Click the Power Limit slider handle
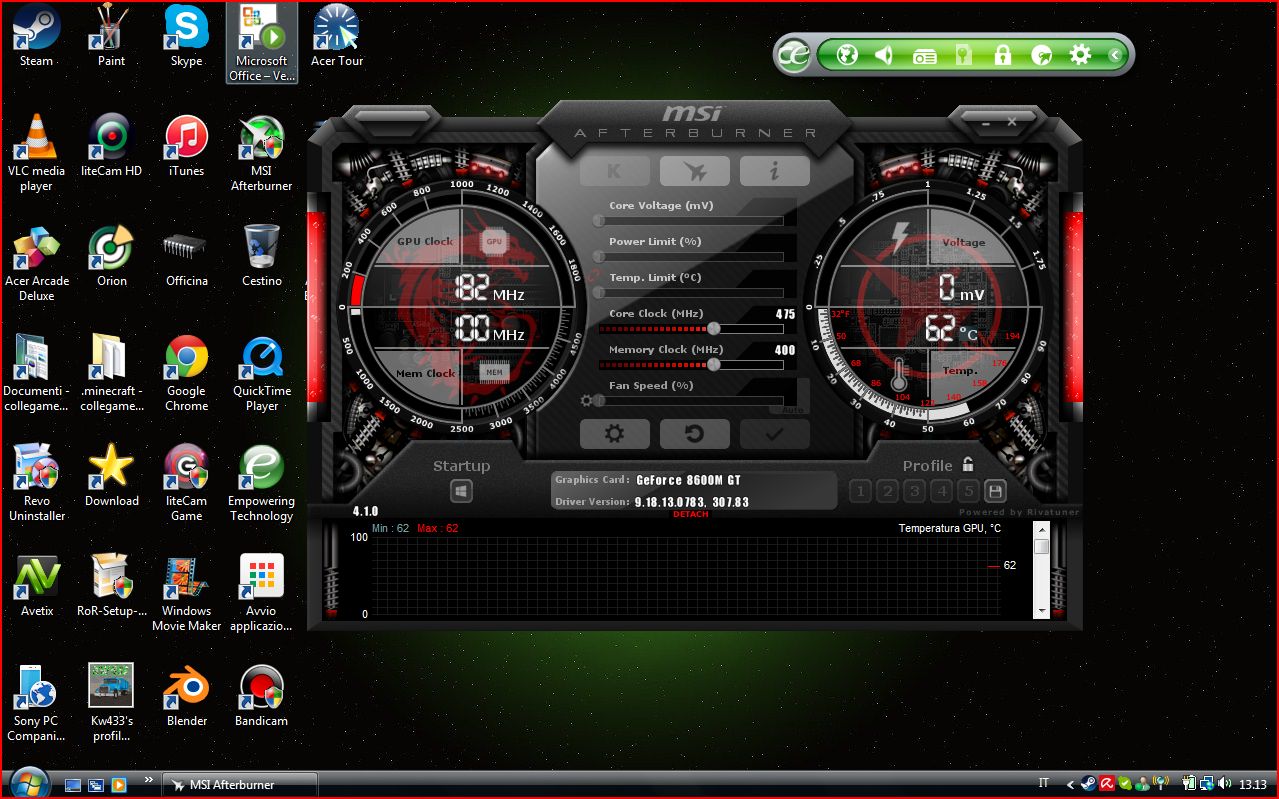The height and width of the screenshot is (799, 1279). pyautogui.click(x=599, y=256)
